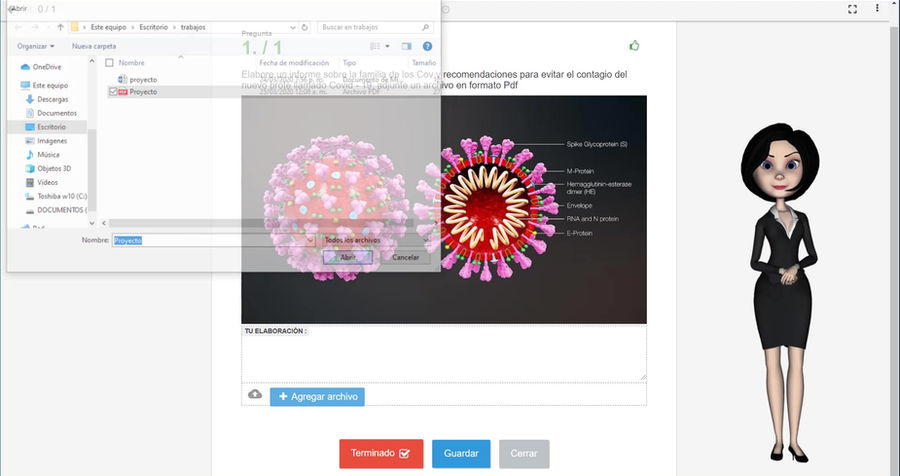The image size is (900, 476).
Task: Click Este equipo in the address breadcrumb
Action: (108, 27)
